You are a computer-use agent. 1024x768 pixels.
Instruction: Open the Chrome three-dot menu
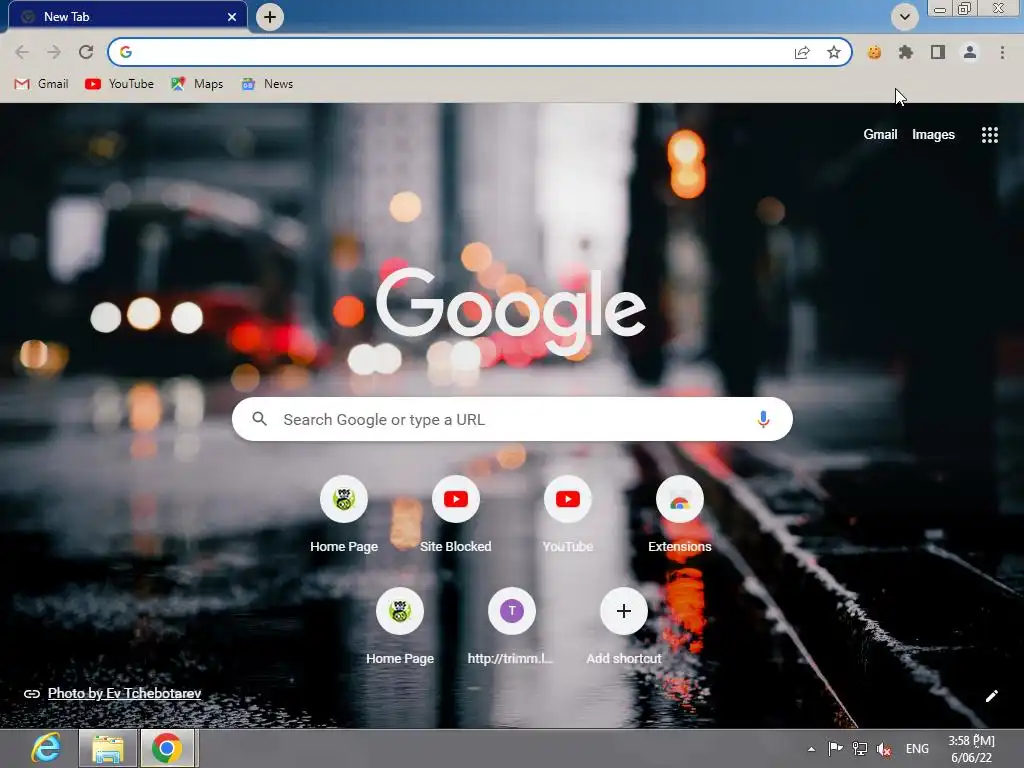pos(1002,52)
